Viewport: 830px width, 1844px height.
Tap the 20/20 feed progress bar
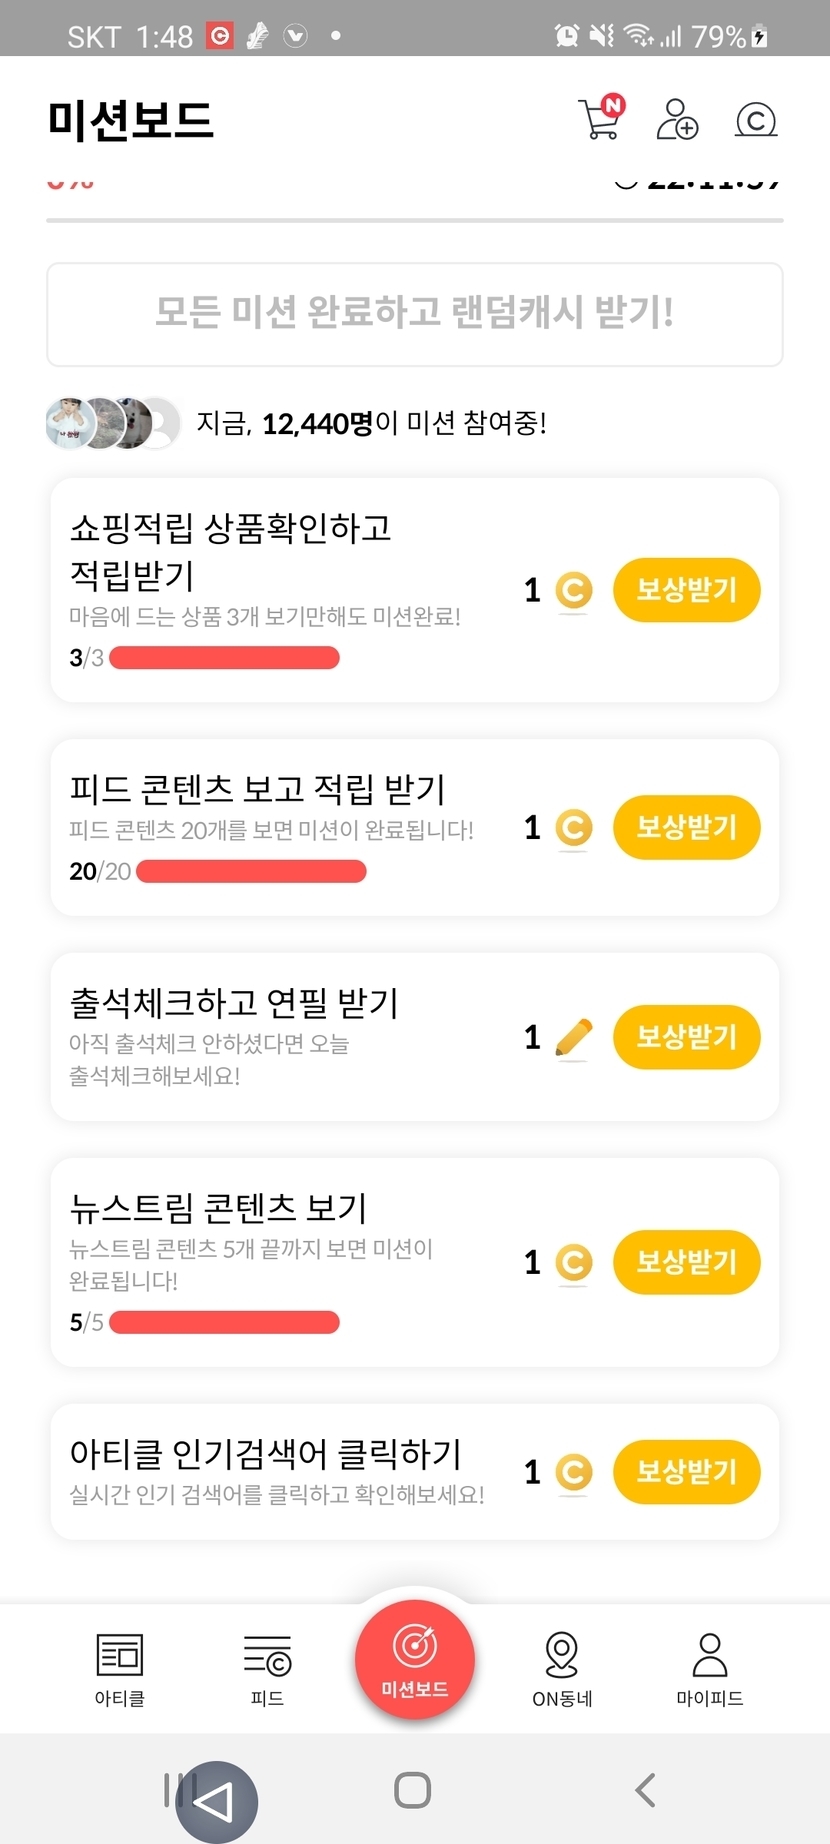(x=251, y=872)
